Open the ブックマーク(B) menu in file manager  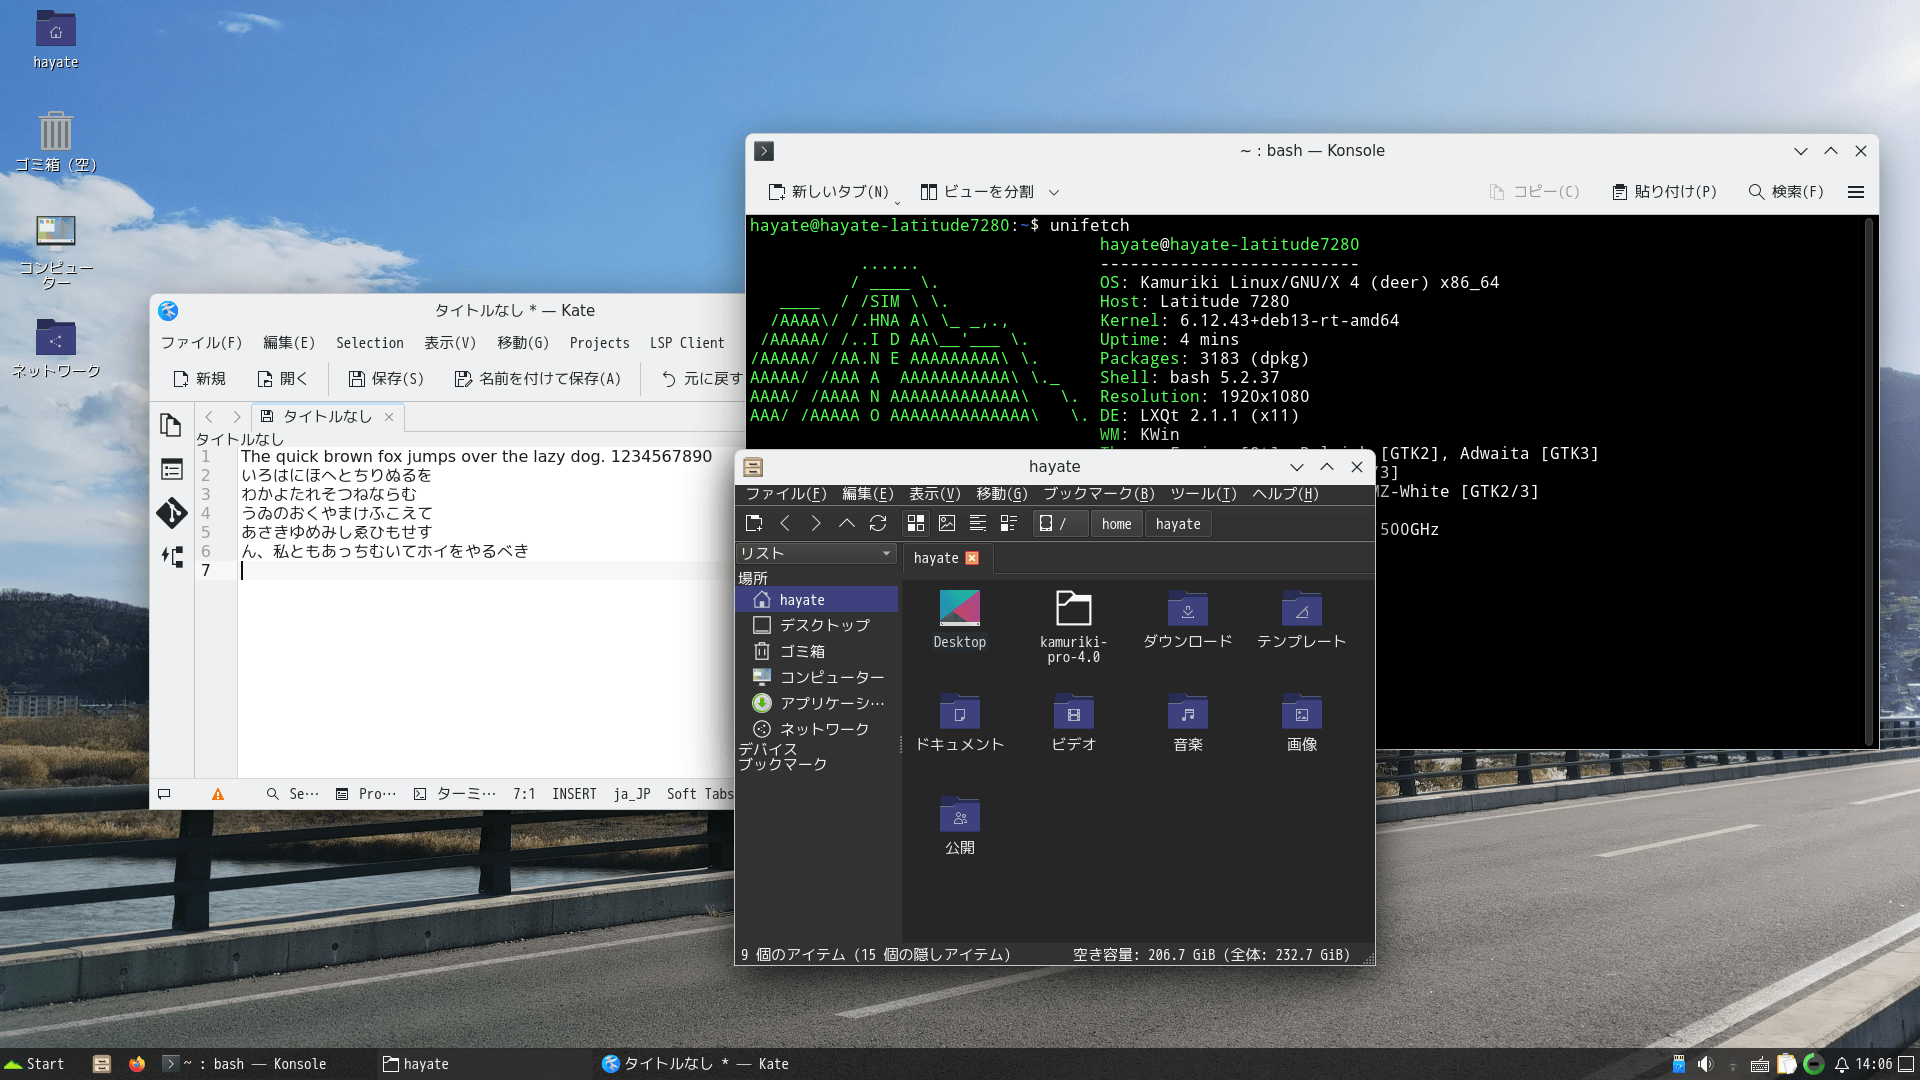(1099, 494)
